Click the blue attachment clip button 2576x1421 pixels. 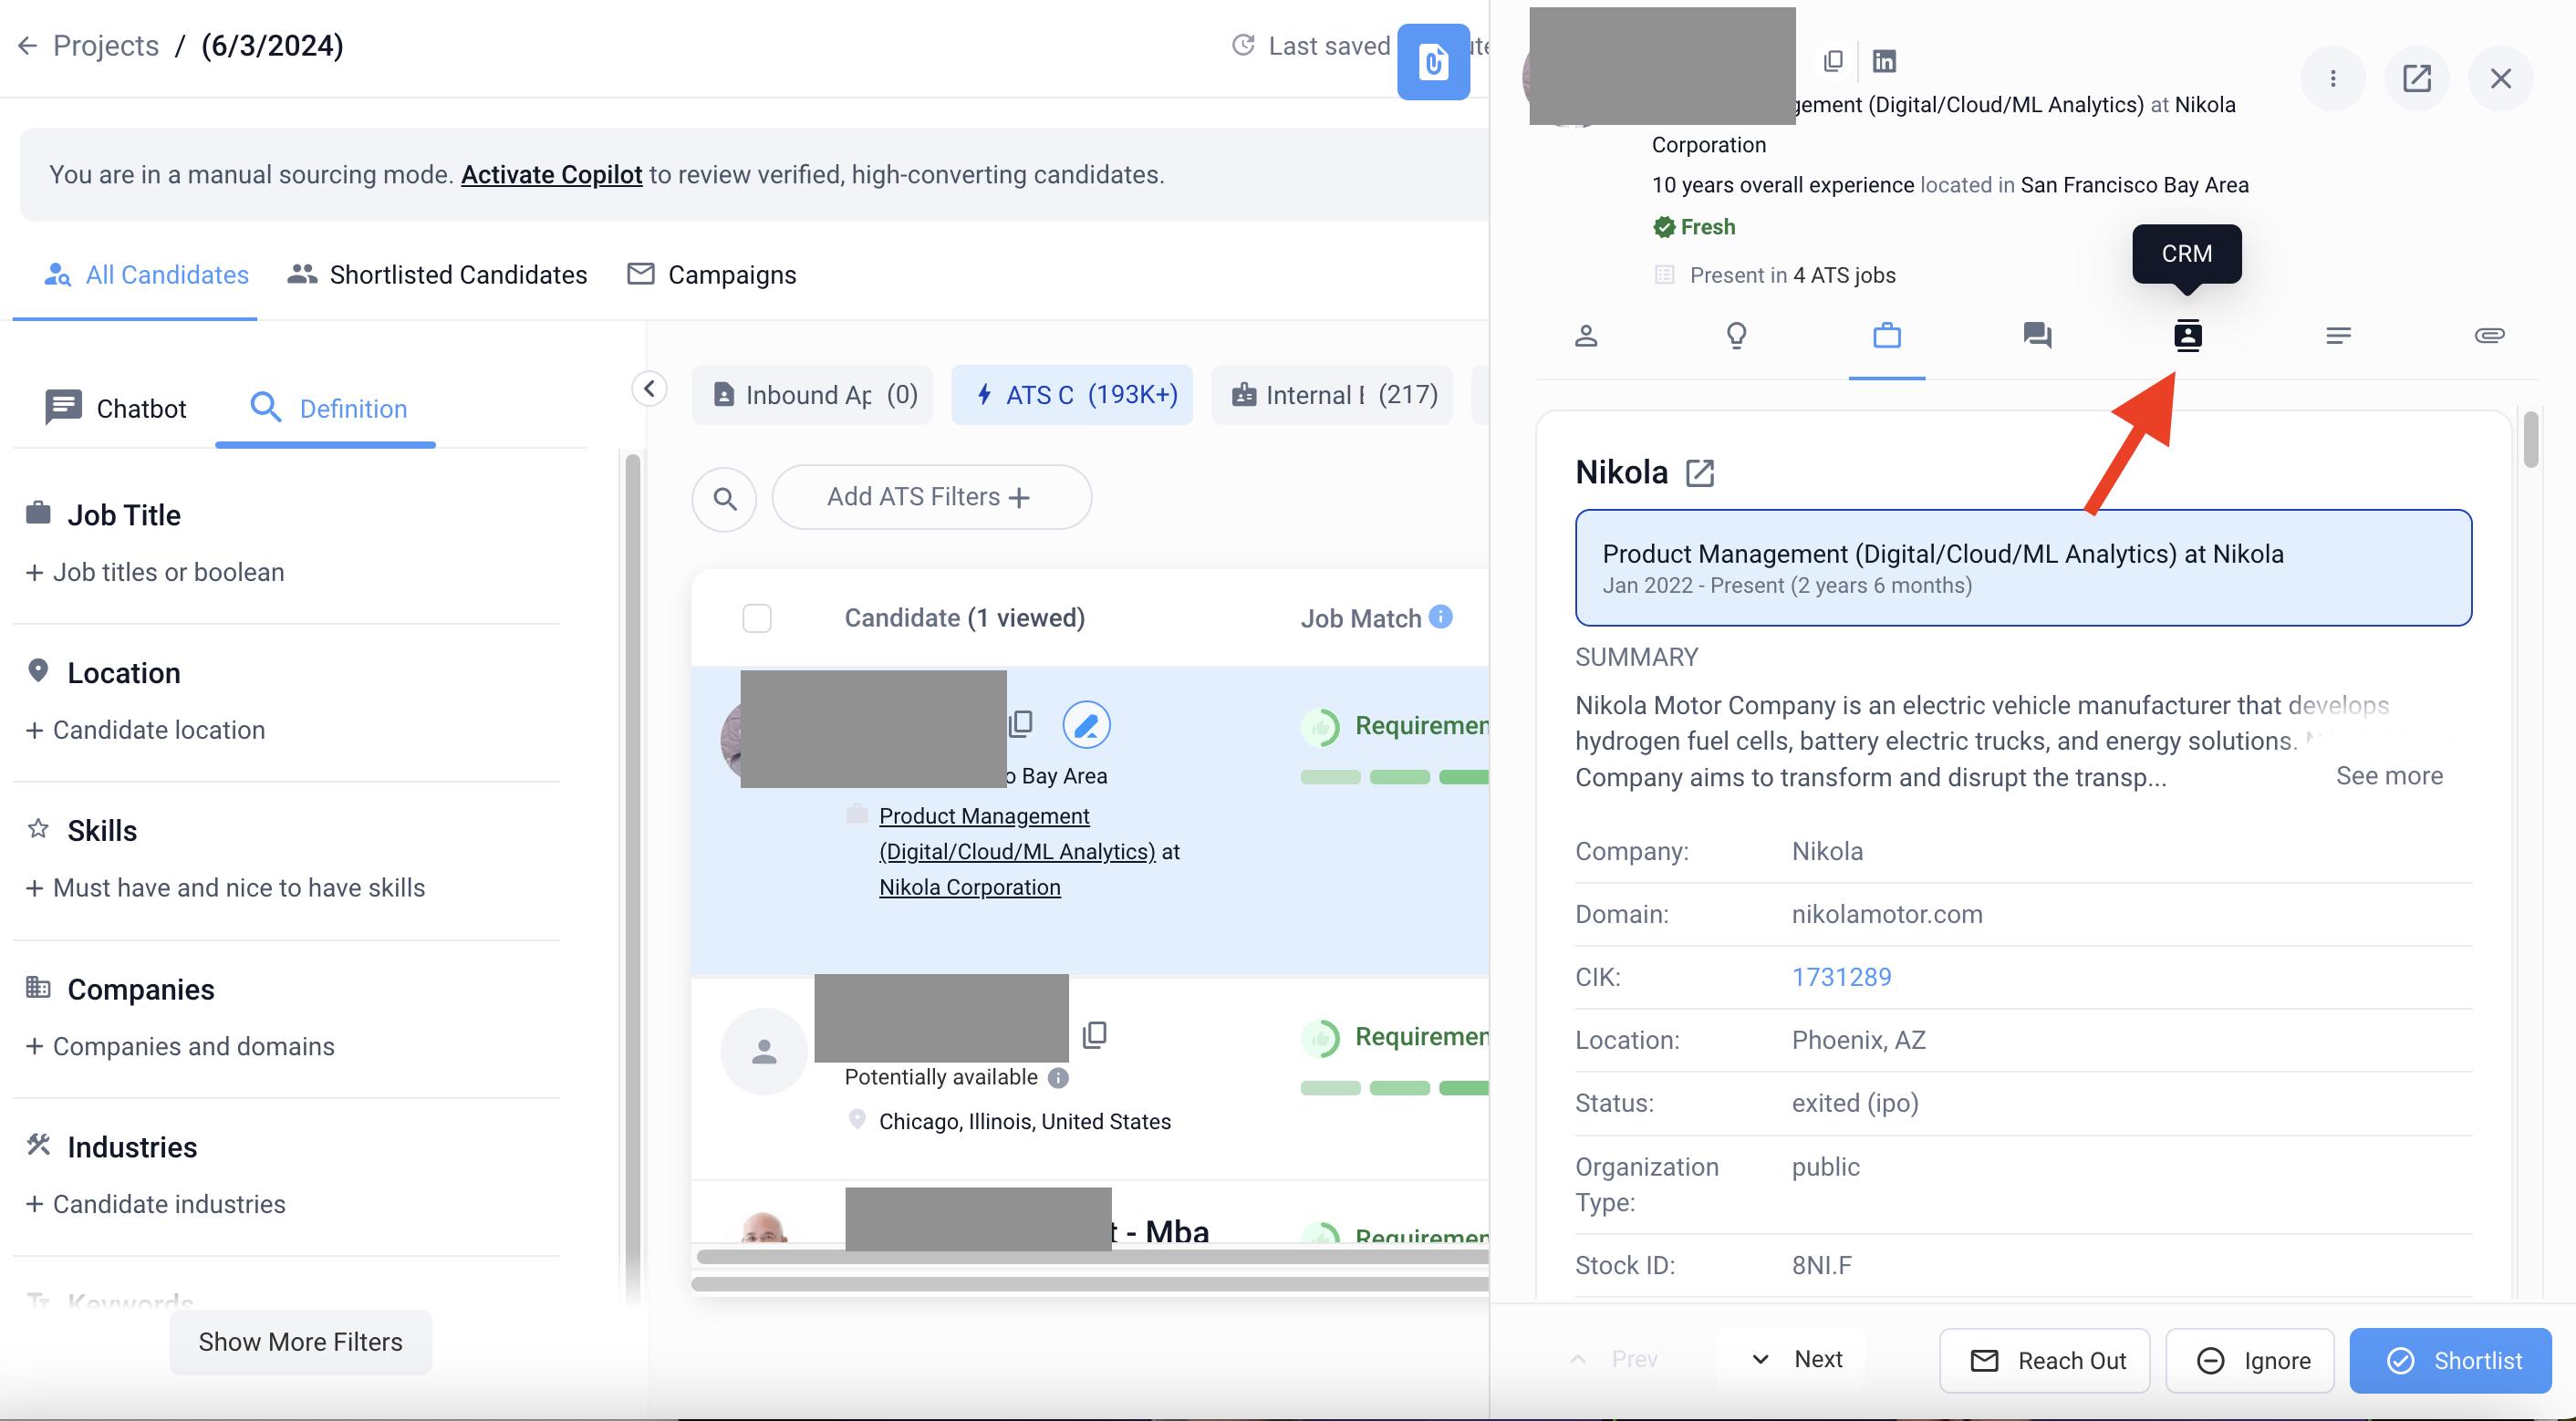point(1432,62)
